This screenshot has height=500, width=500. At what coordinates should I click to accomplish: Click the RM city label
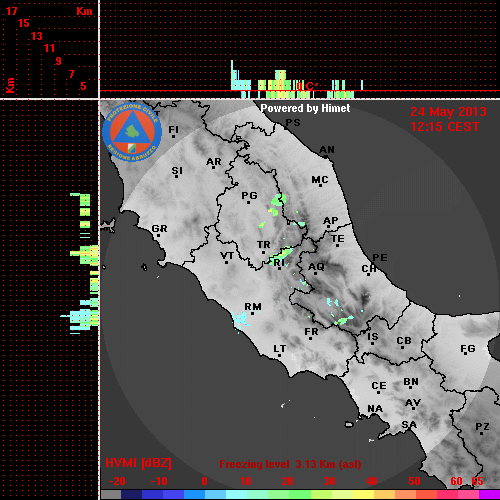click(253, 307)
